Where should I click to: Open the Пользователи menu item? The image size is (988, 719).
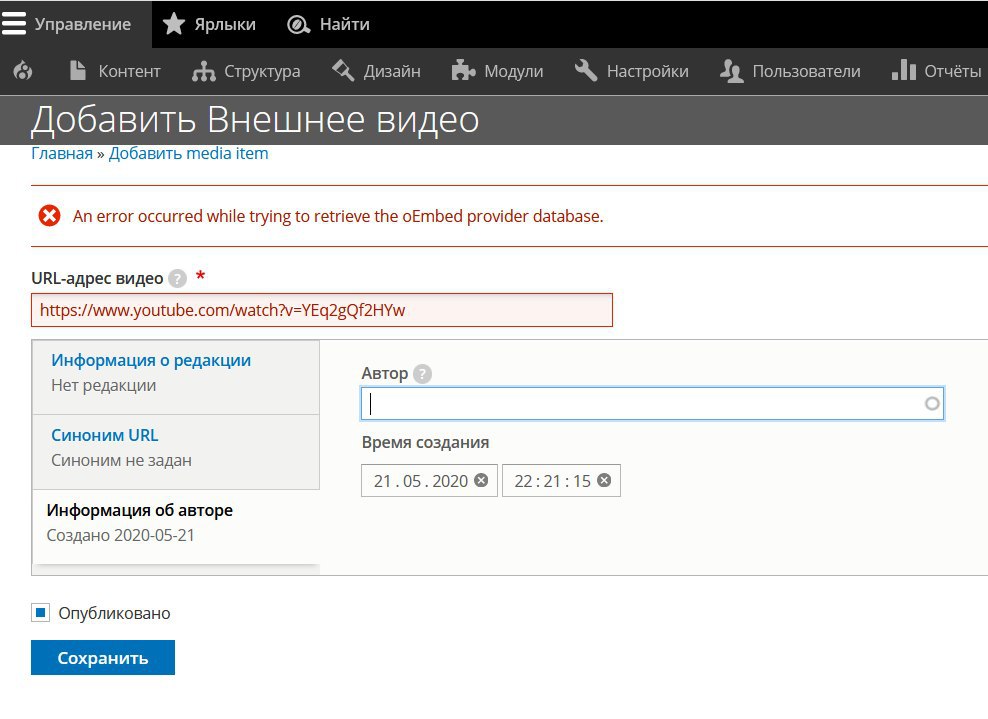(x=790, y=71)
